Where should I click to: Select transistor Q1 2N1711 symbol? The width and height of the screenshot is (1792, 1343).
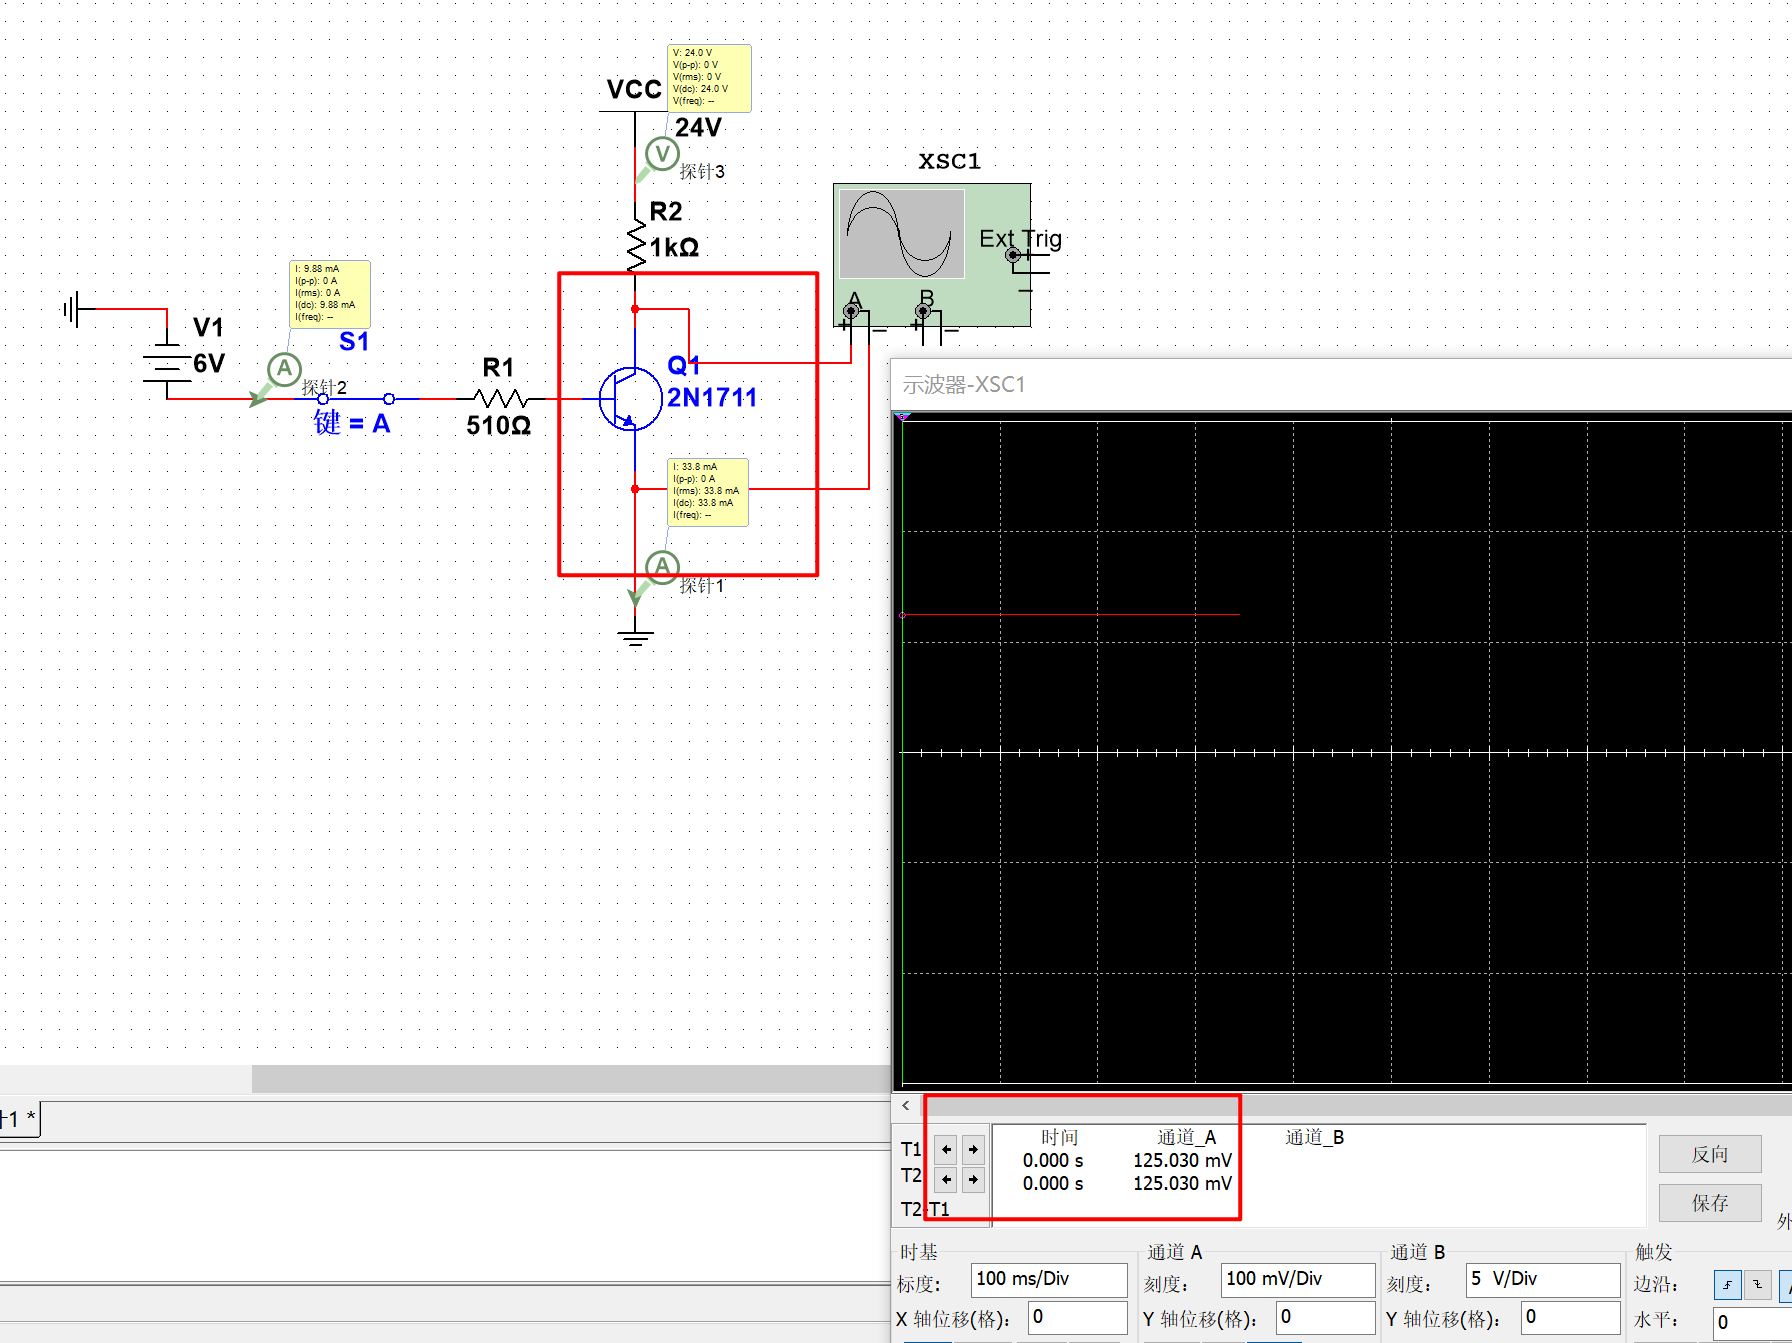632,398
